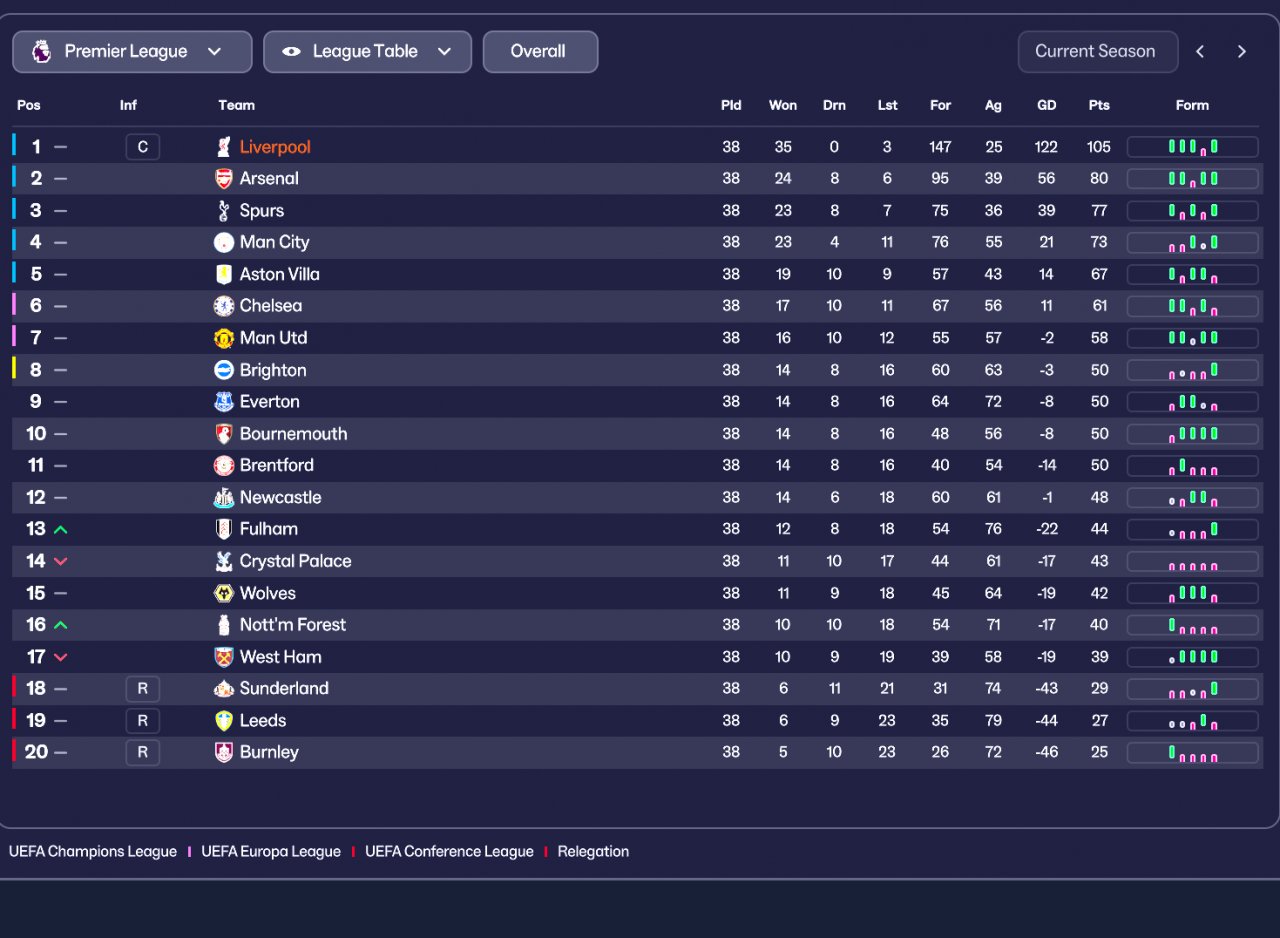This screenshot has height=938, width=1280.
Task: Click the Brighton club badge icon
Action: (x=224, y=370)
